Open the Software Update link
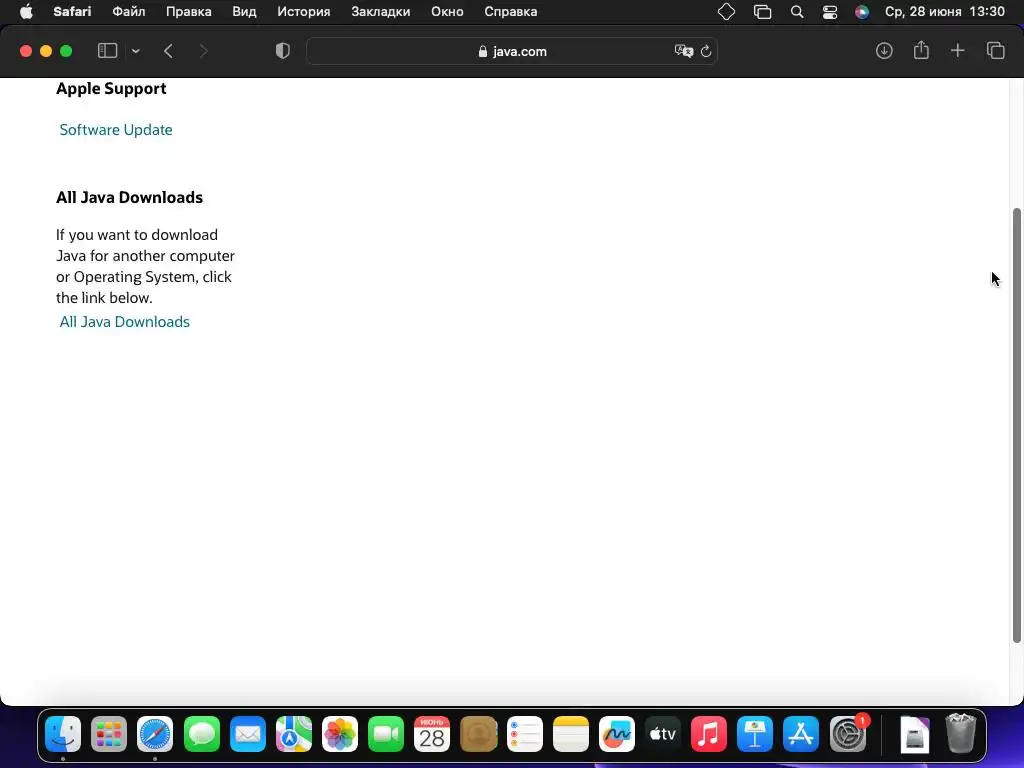 pyautogui.click(x=116, y=129)
